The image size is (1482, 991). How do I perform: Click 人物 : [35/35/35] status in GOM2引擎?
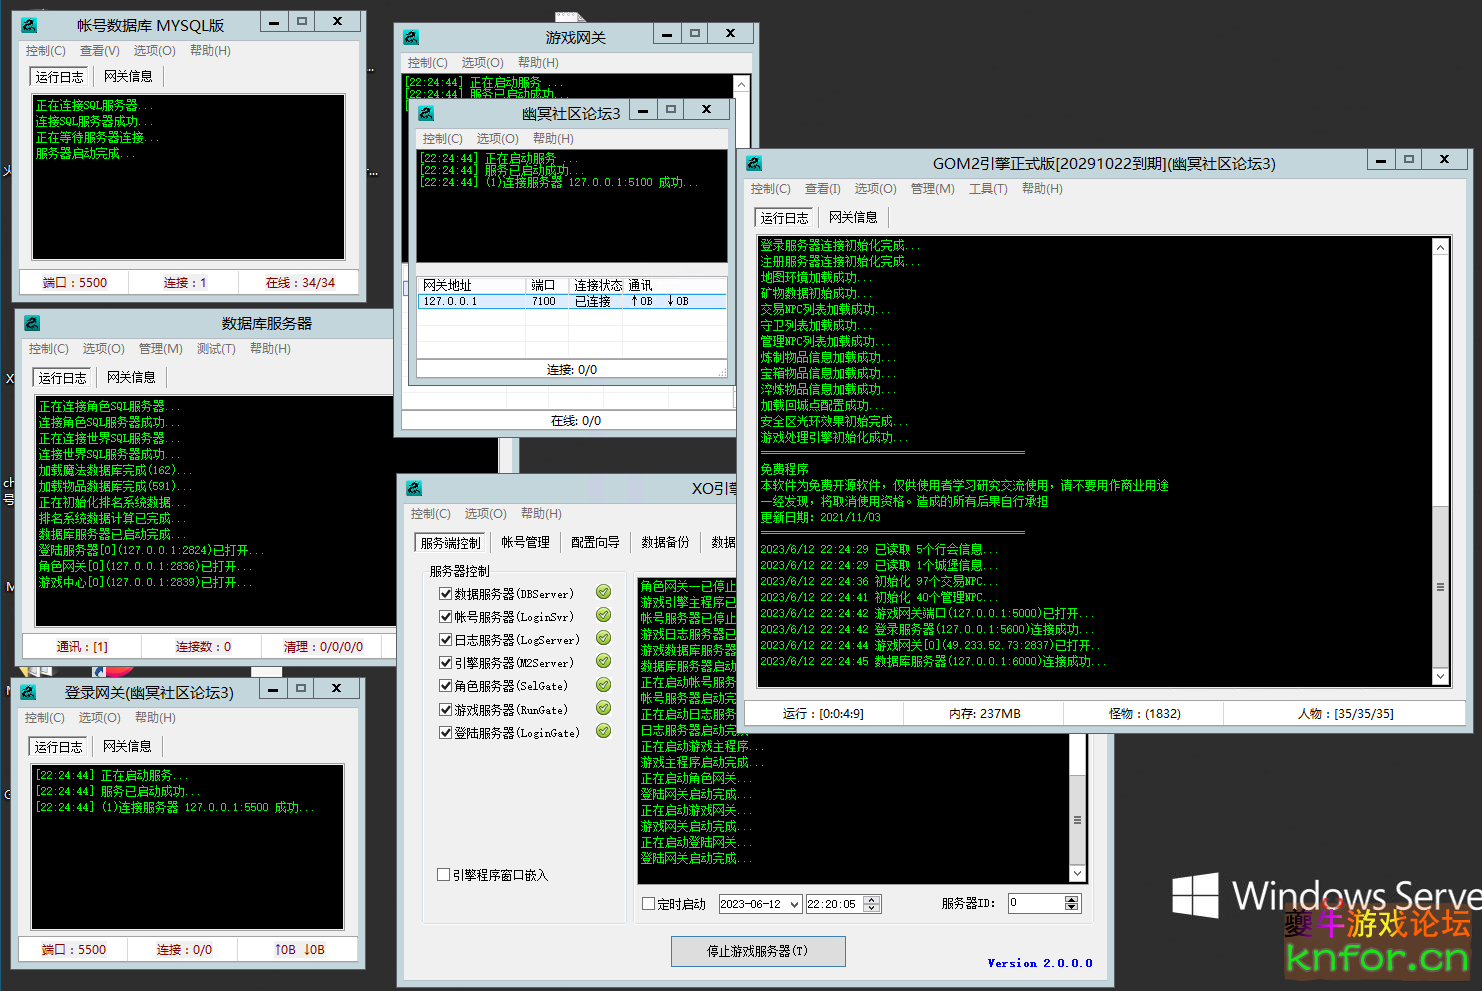[x=1345, y=714]
